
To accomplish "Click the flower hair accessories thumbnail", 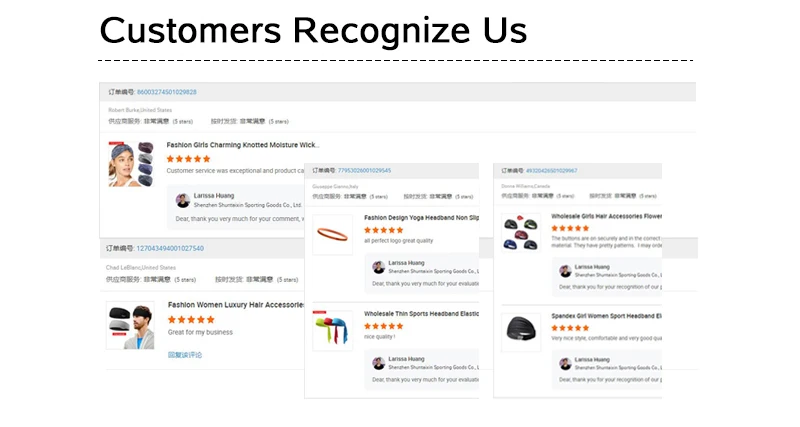I will [x=522, y=234].
